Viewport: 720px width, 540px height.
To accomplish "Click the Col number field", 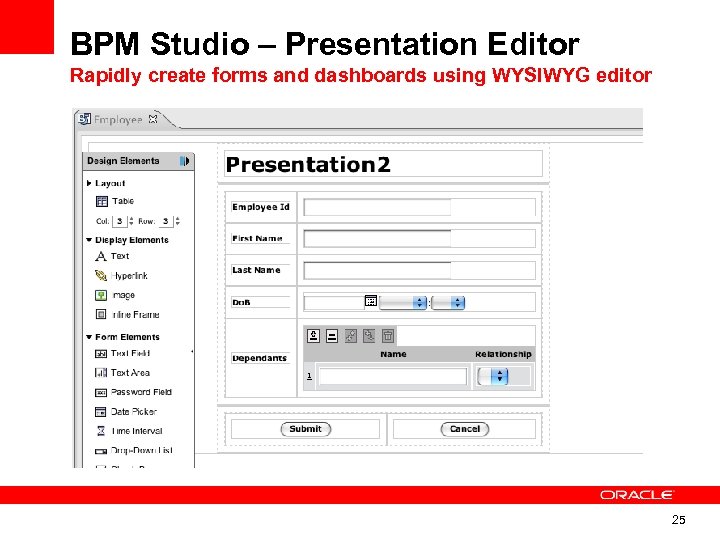I will (x=119, y=221).
